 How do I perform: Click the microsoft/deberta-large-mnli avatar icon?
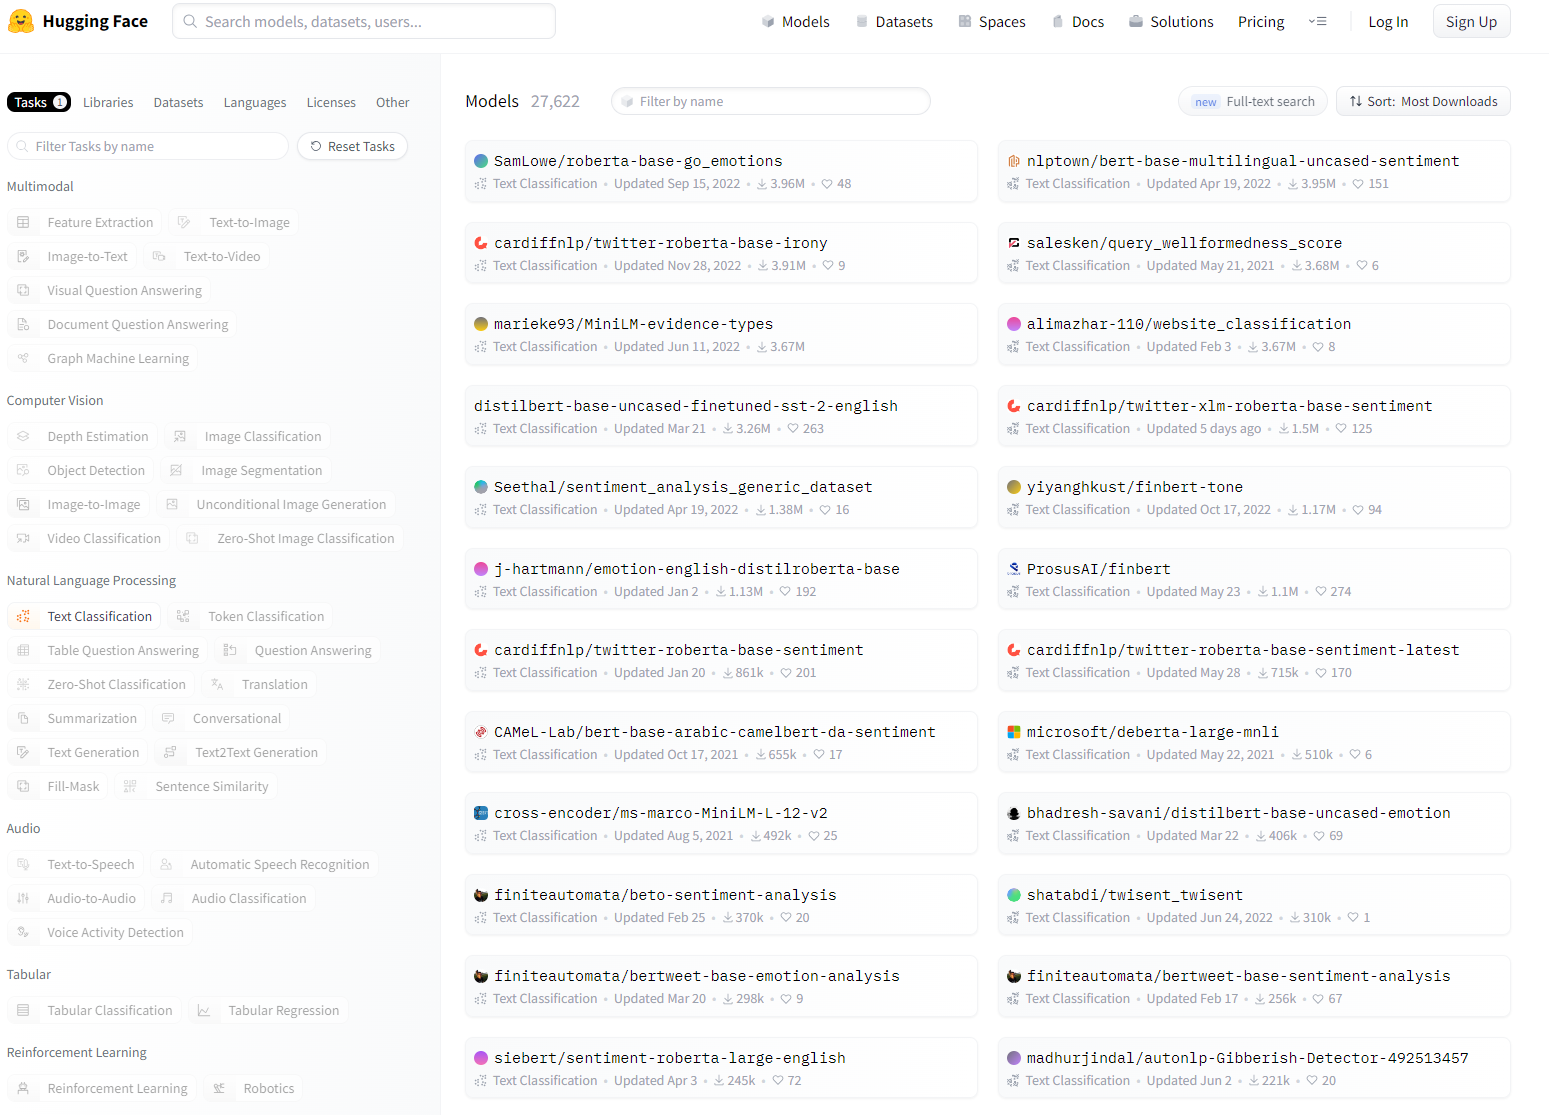pyautogui.click(x=1014, y=732)
